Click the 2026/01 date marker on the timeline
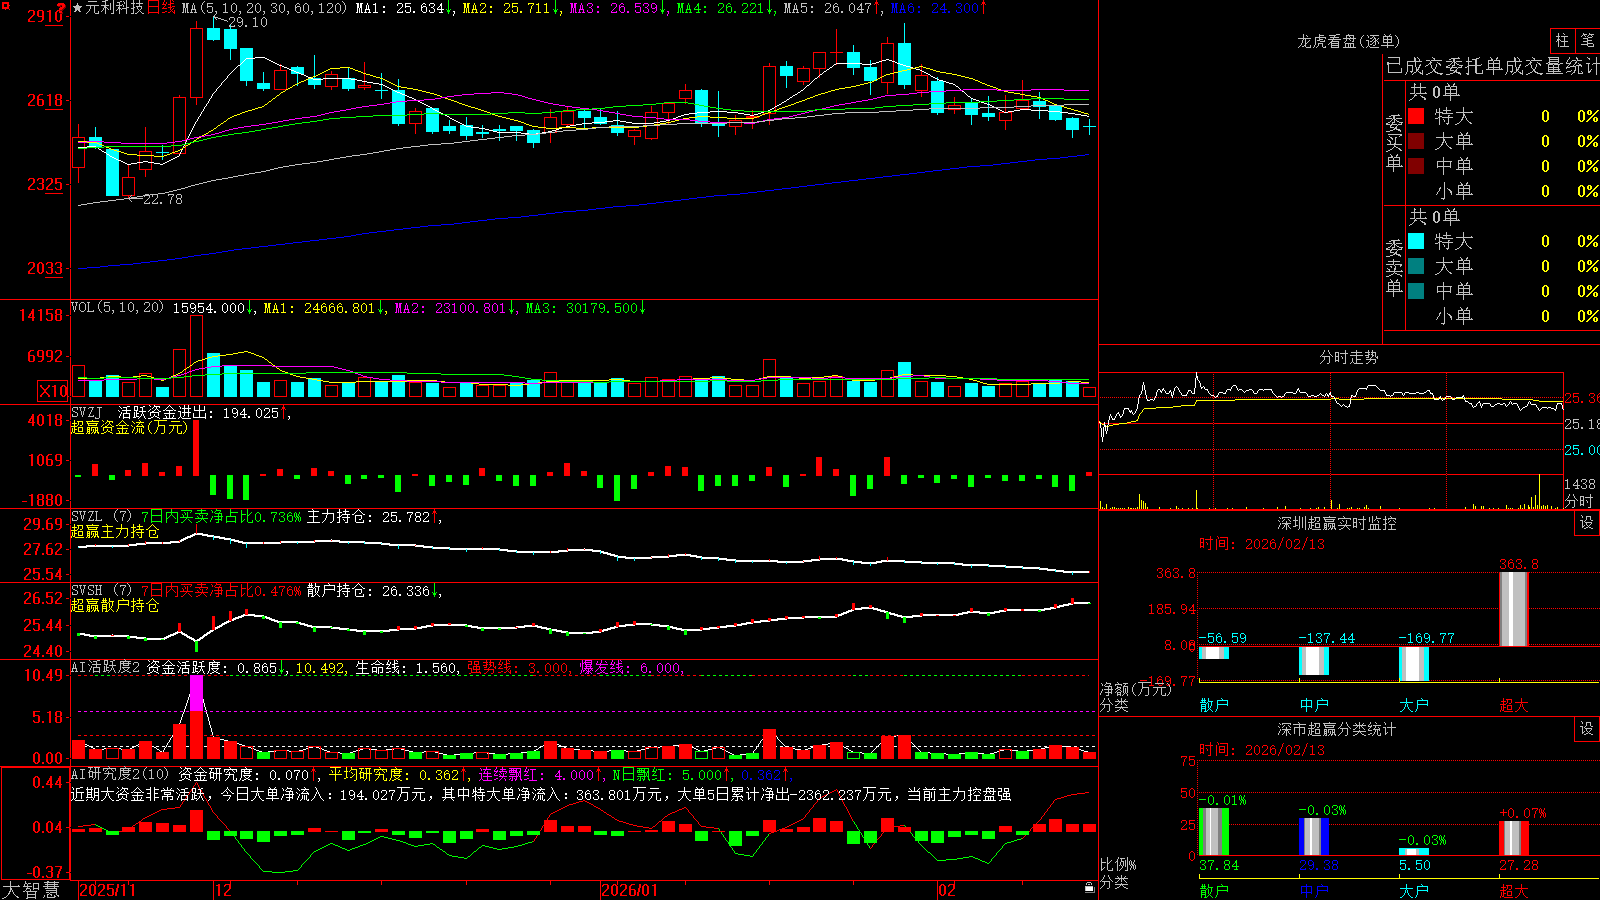Image resolution: width=1600 pixels, height=900 pixels. 630,890
